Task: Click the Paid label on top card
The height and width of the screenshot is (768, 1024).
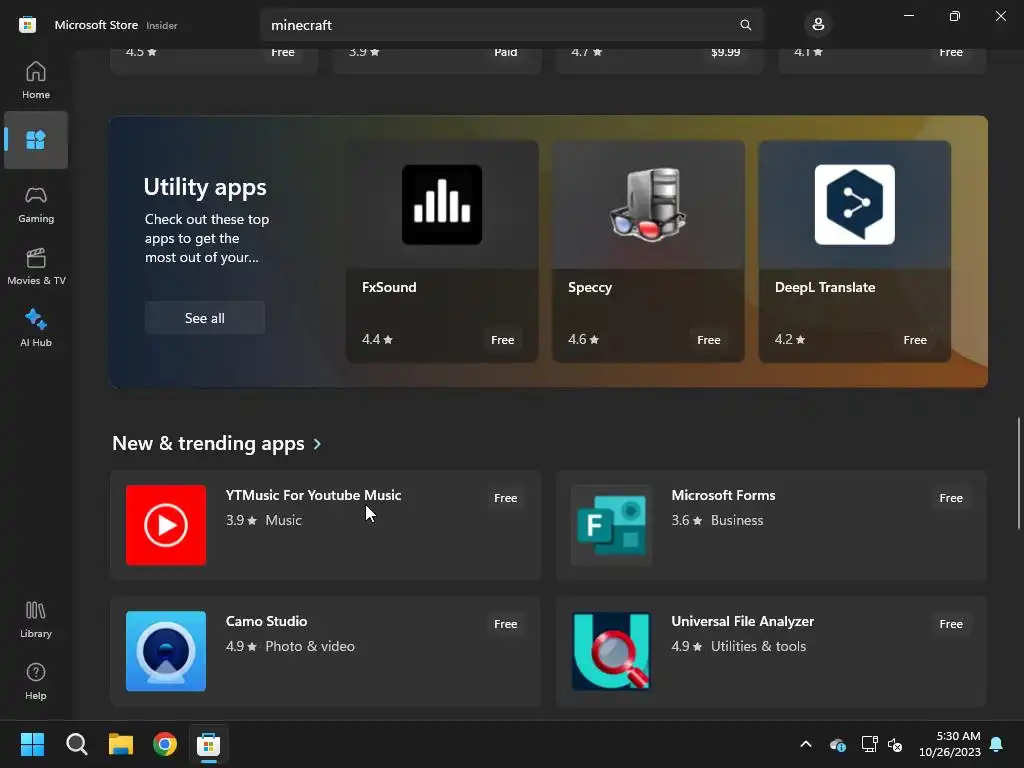Action: 505,52
